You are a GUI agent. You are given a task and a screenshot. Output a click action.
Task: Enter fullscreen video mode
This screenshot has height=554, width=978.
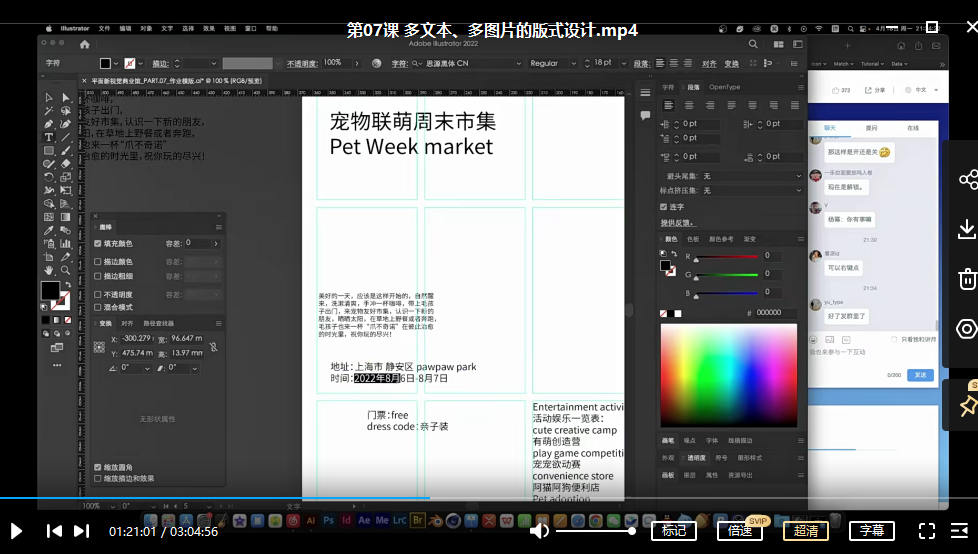coord(927,531)
